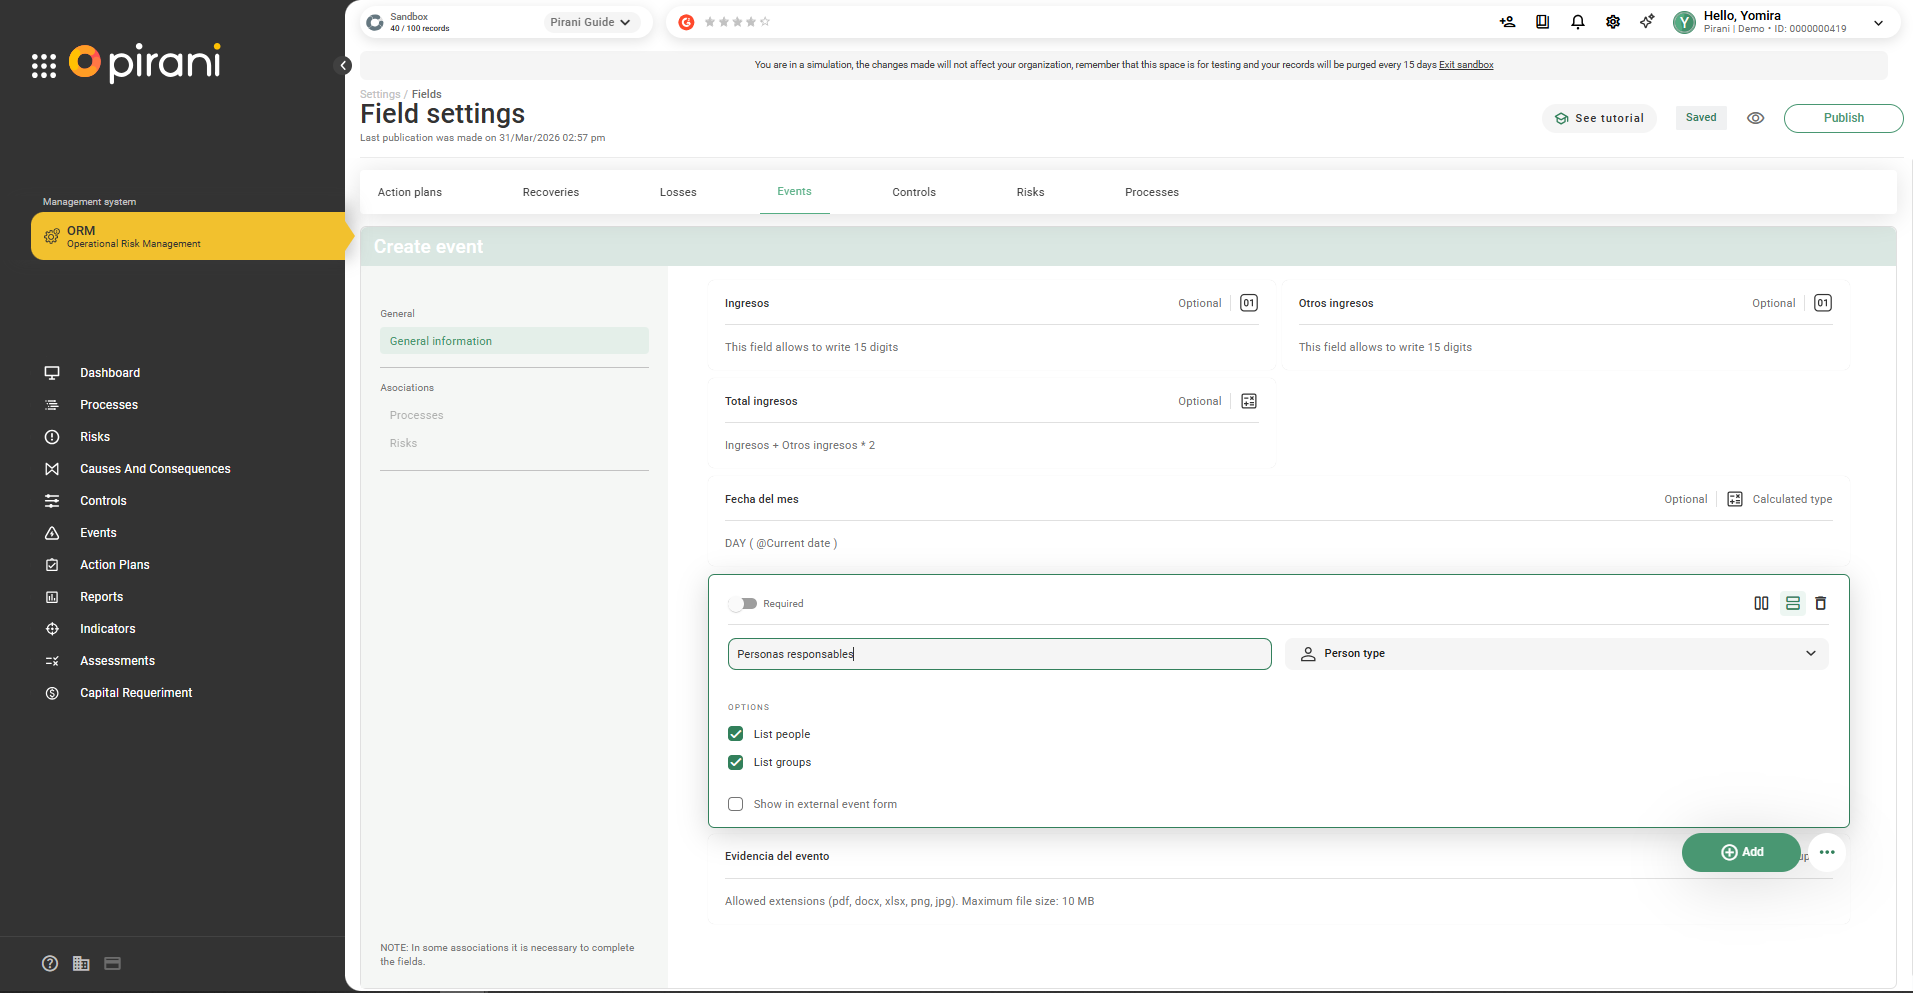Open the apps grid menu icon

(44, 66)
